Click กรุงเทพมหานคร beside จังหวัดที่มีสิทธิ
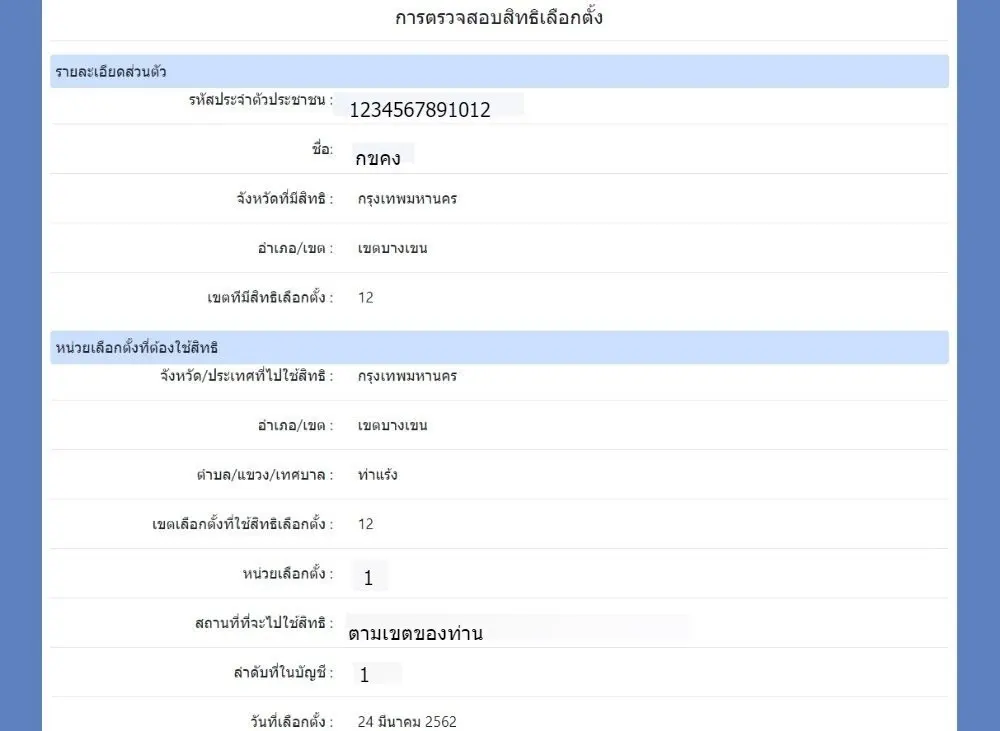 coord(407,199)
